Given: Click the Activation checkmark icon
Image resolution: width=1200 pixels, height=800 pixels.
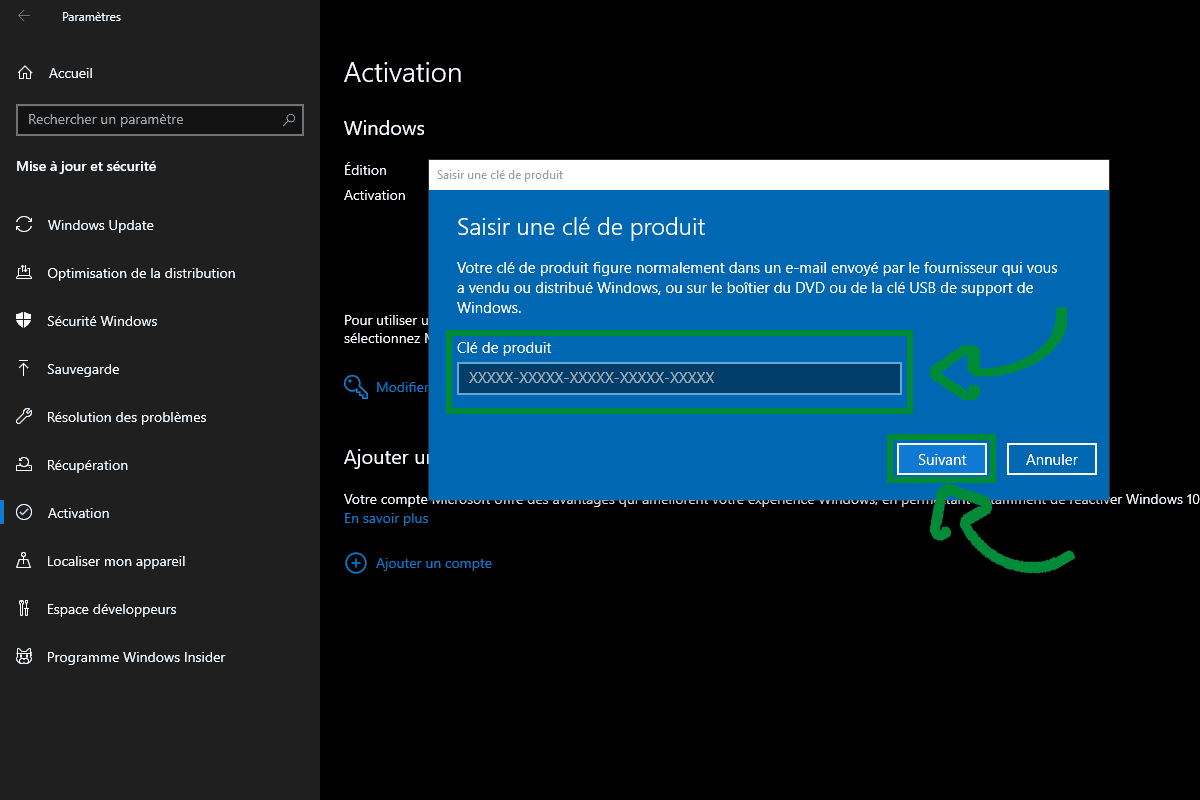Looking at the screenshot, I should click(x=24, y=513).
